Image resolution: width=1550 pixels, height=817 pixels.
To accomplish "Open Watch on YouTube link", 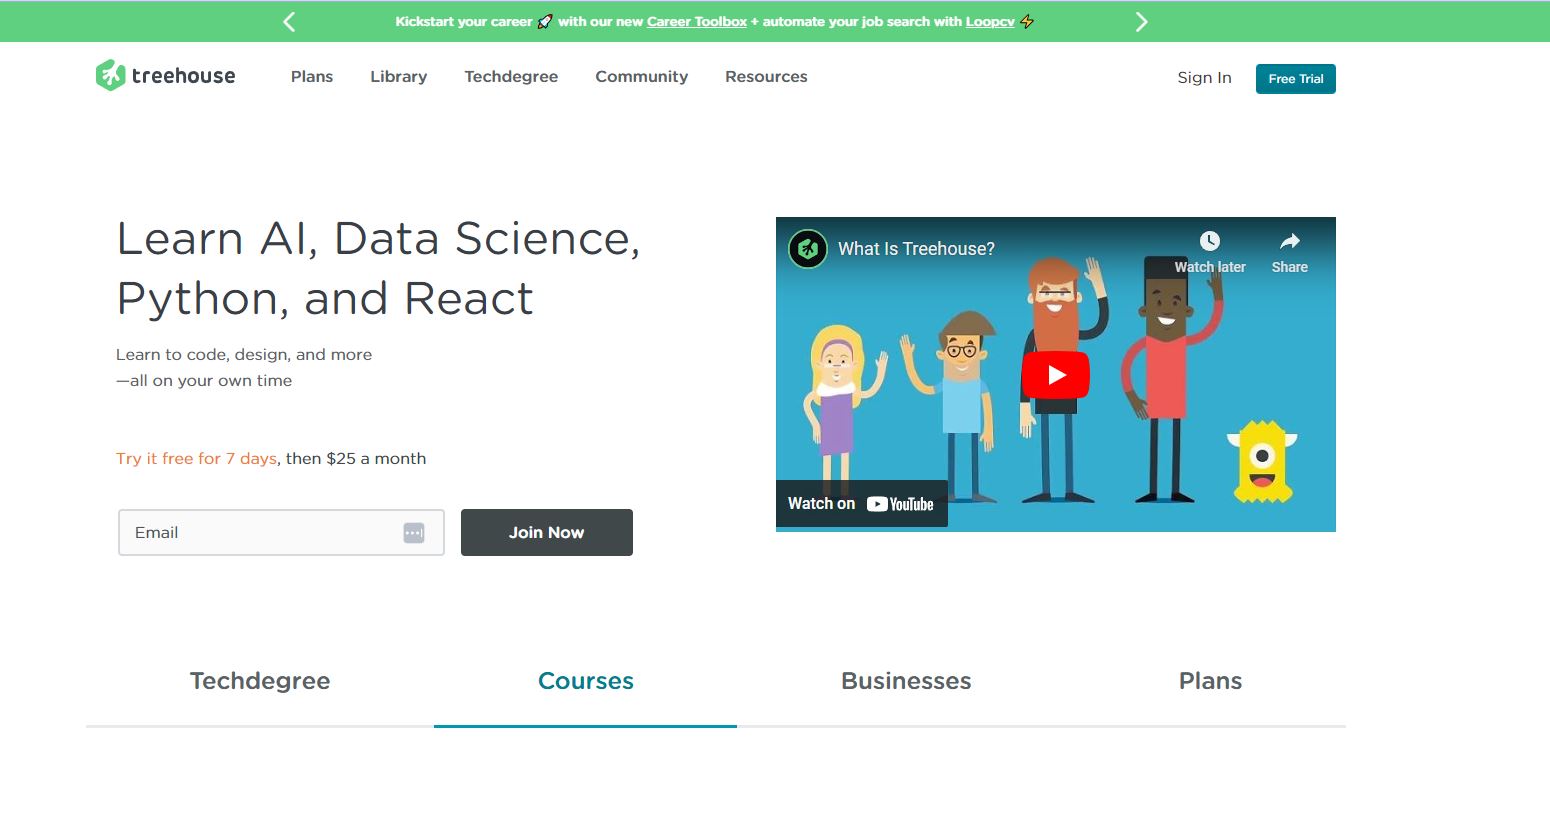I will [862, 504].
